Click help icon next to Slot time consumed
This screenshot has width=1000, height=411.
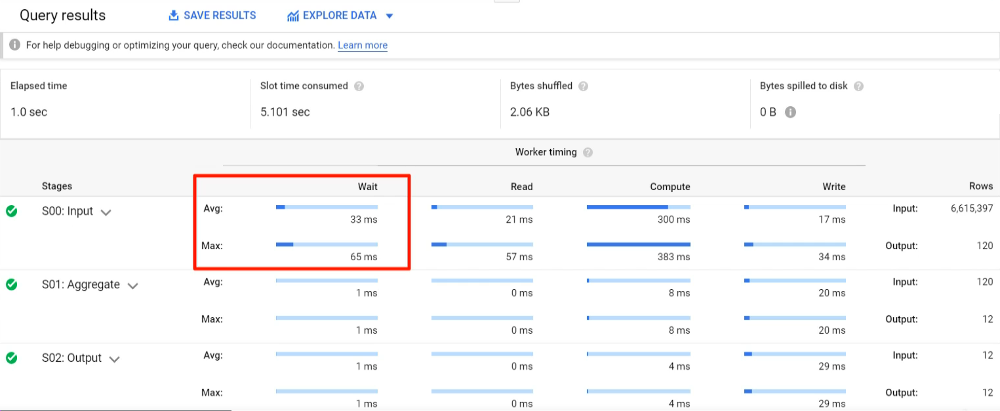click(x=359, y=86)
